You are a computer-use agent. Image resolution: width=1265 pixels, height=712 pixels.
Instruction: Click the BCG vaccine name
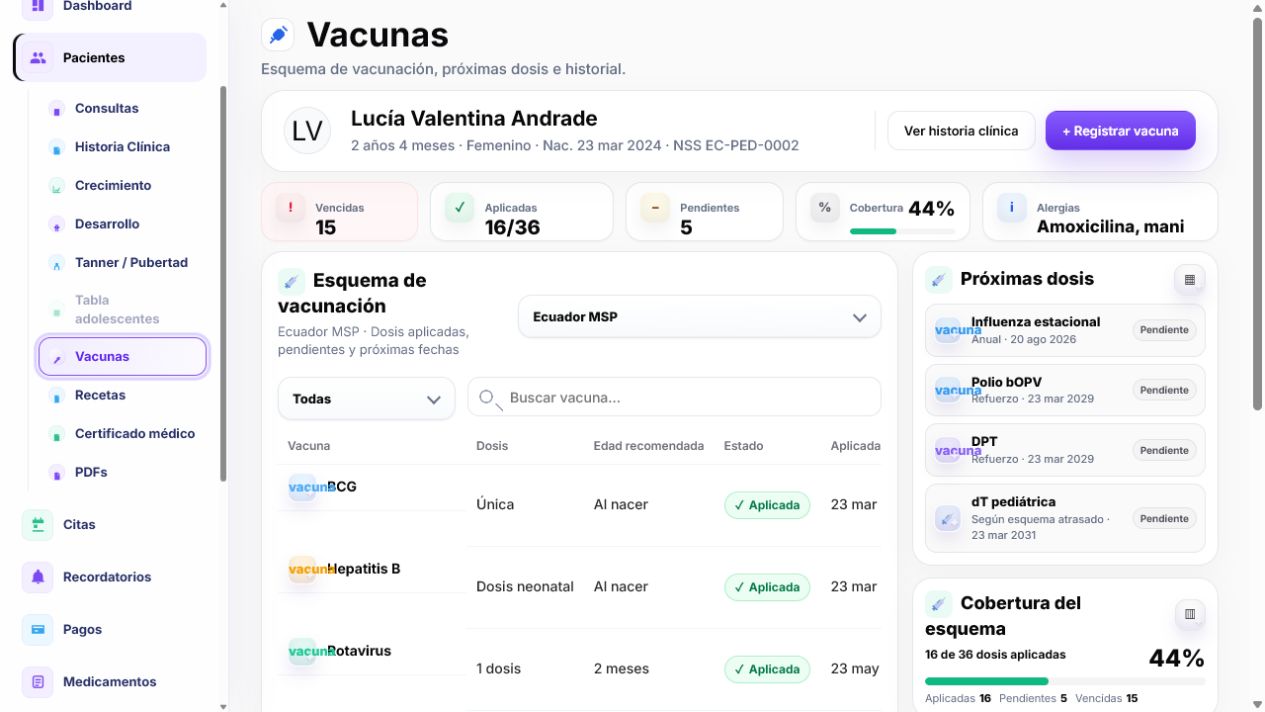tap(342, 487)
